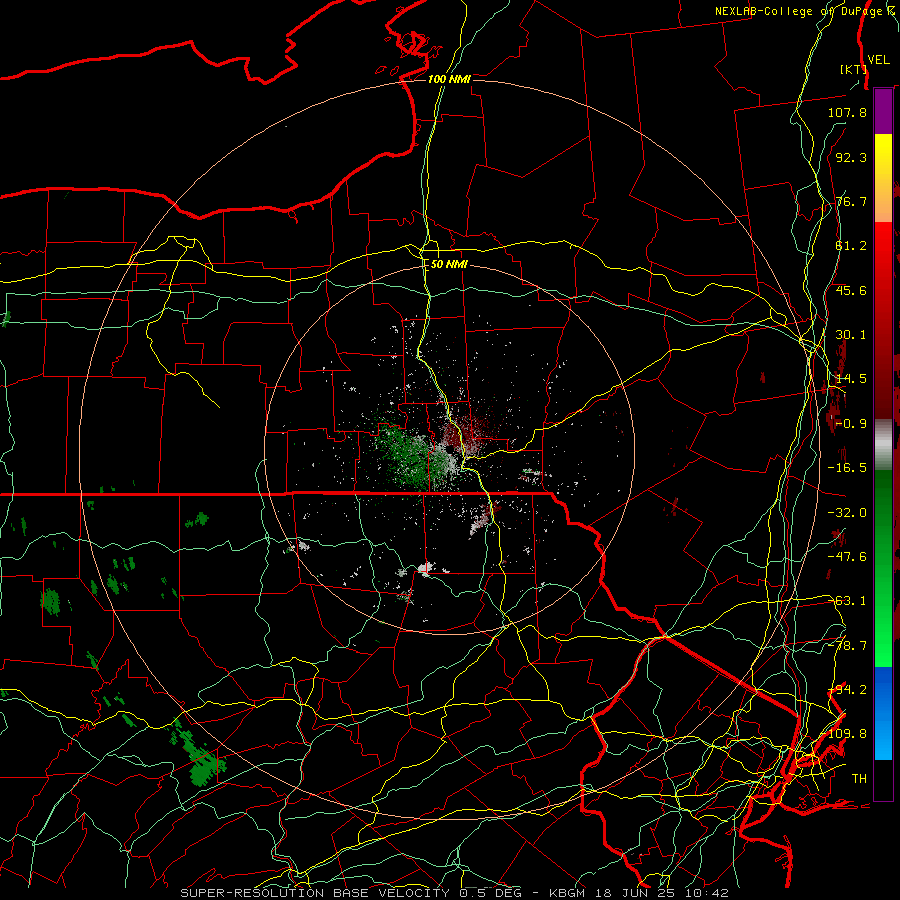Image resolution: width=900 pixels, height=900 pixels.
Task: Click the -0.9 velocity scale value
Action: point(851,424)
